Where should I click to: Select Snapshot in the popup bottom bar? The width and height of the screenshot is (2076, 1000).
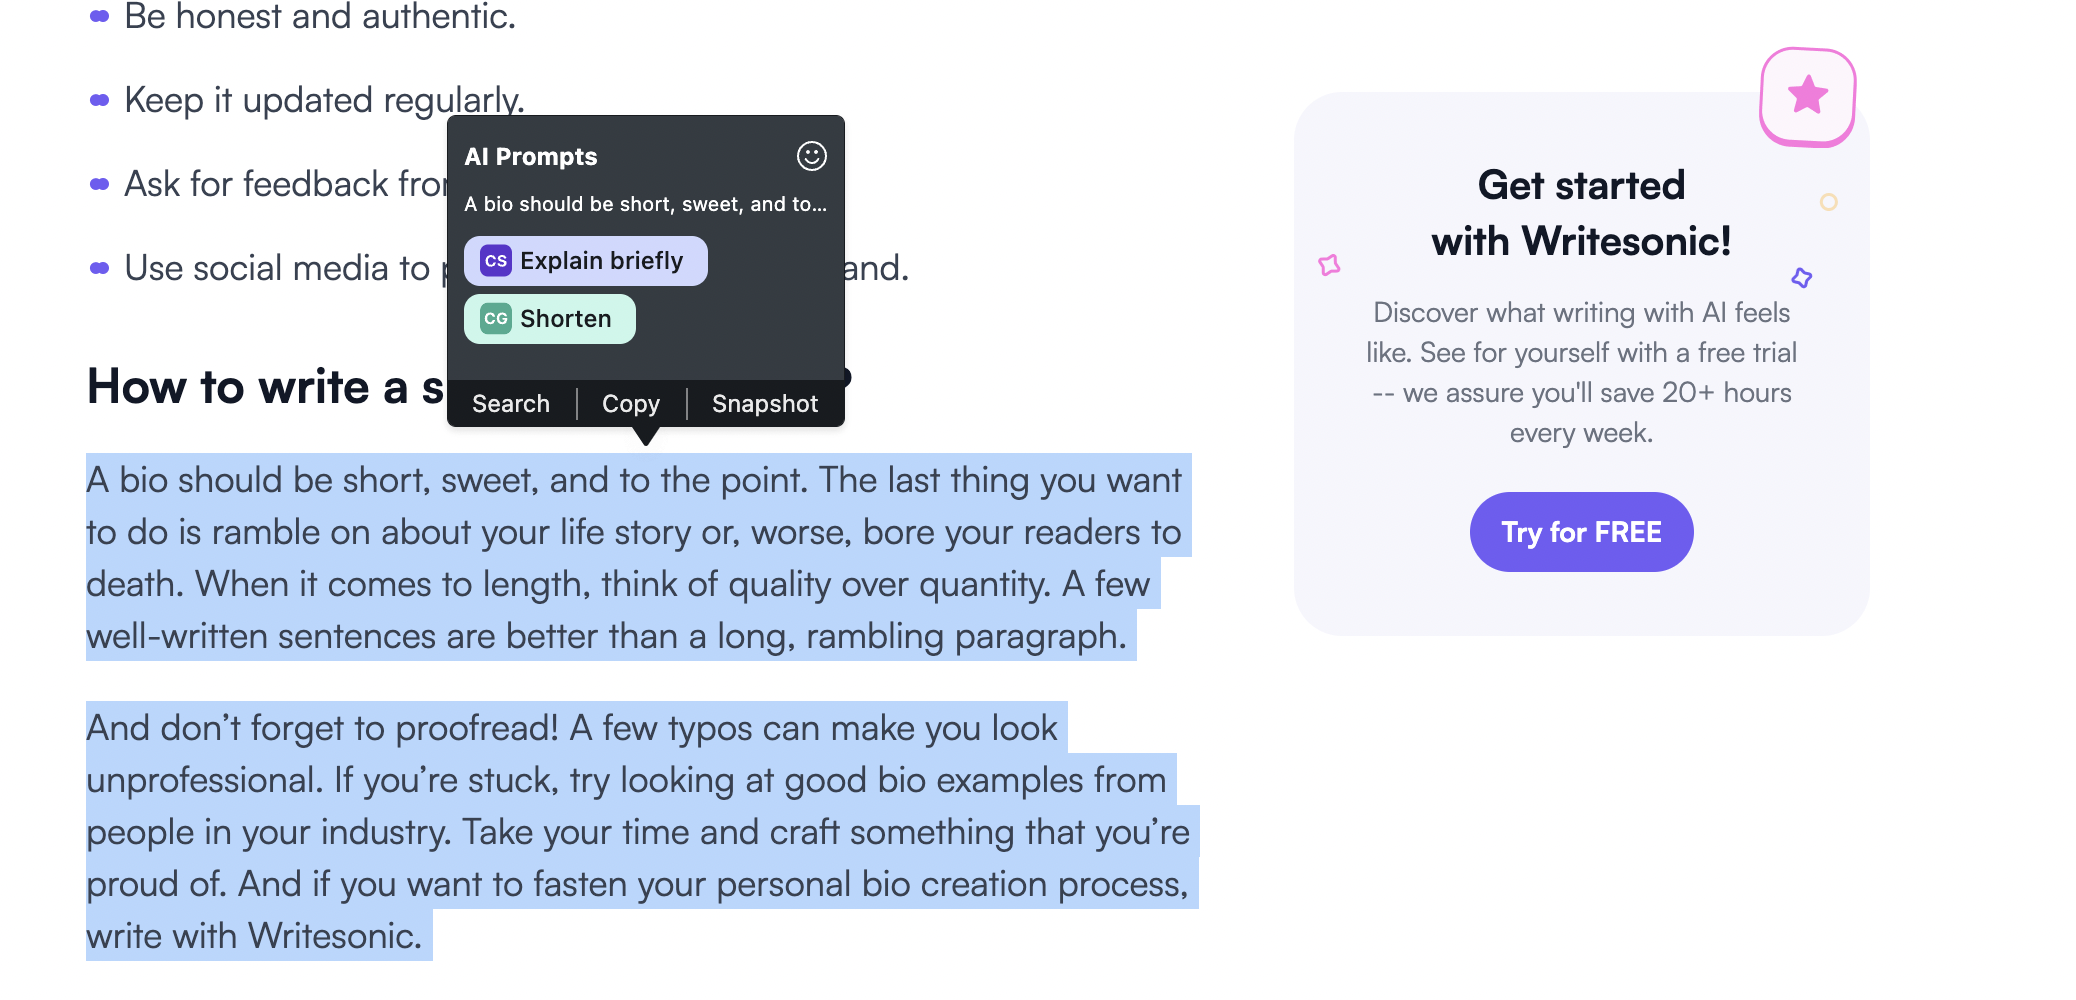[x=765, y=403]
